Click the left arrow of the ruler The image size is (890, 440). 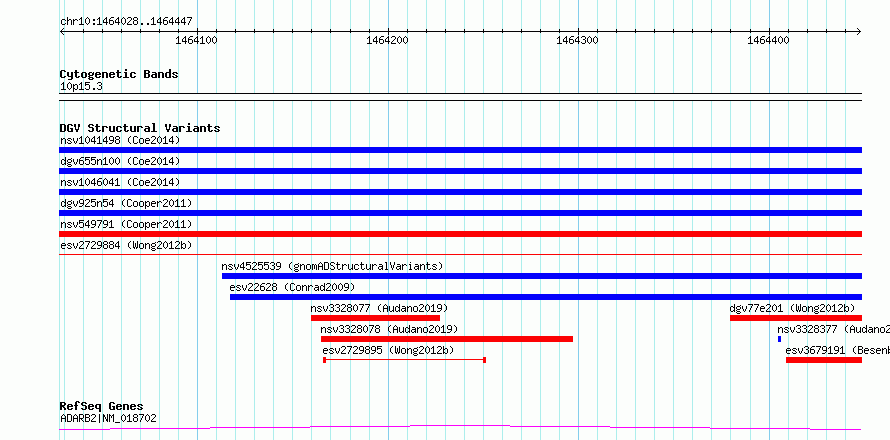click(62, 32)
